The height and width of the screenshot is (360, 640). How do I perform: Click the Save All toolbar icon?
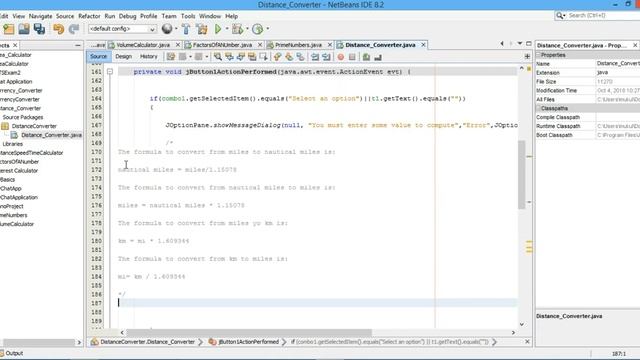[x=39, y=29]
